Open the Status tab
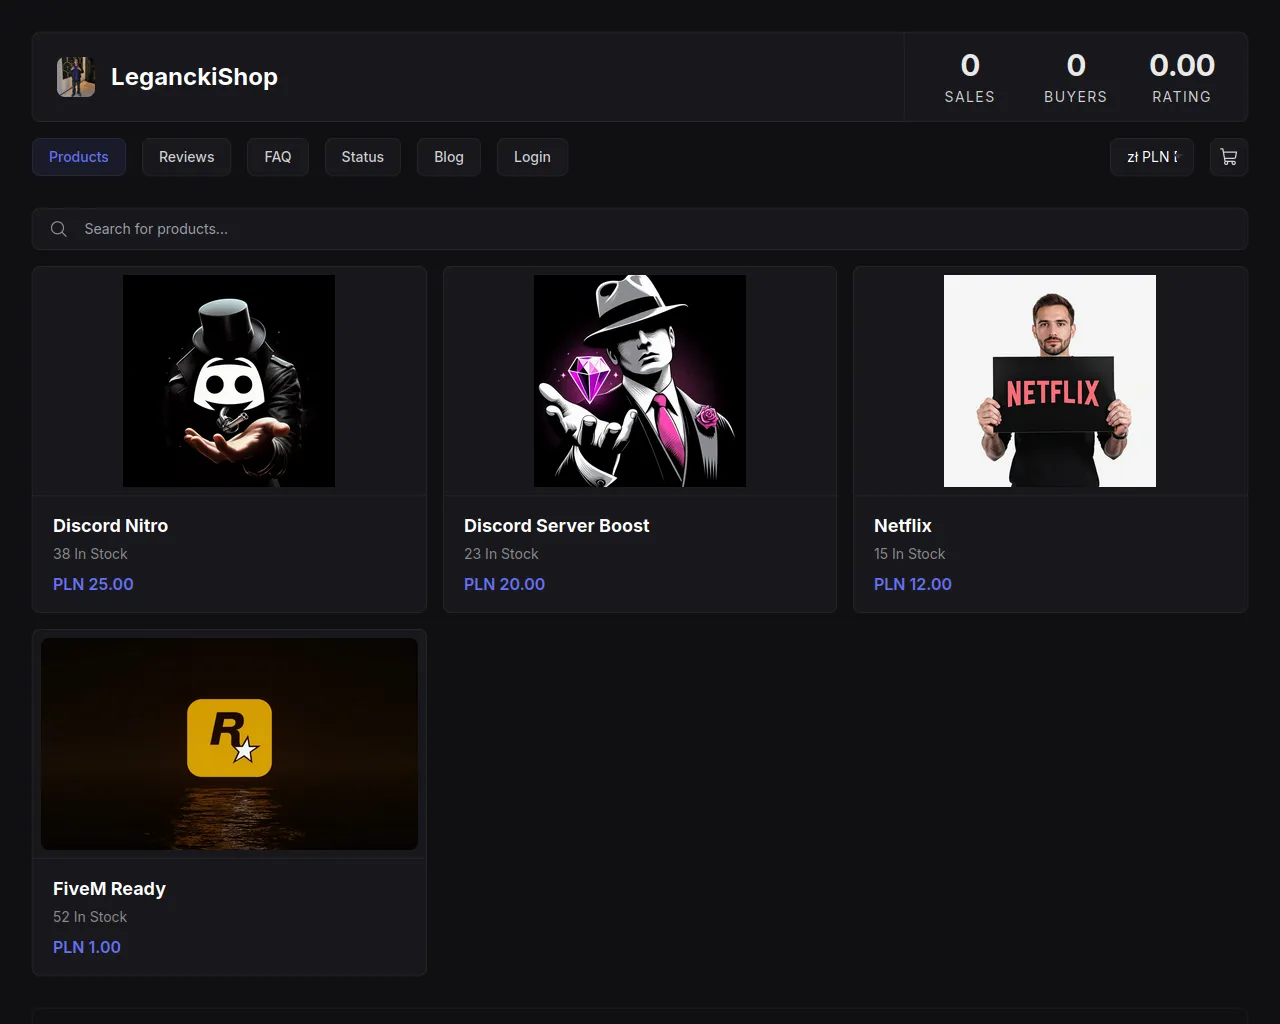This screenshot has width=1280, height=1024. click(x=363, y=157)
